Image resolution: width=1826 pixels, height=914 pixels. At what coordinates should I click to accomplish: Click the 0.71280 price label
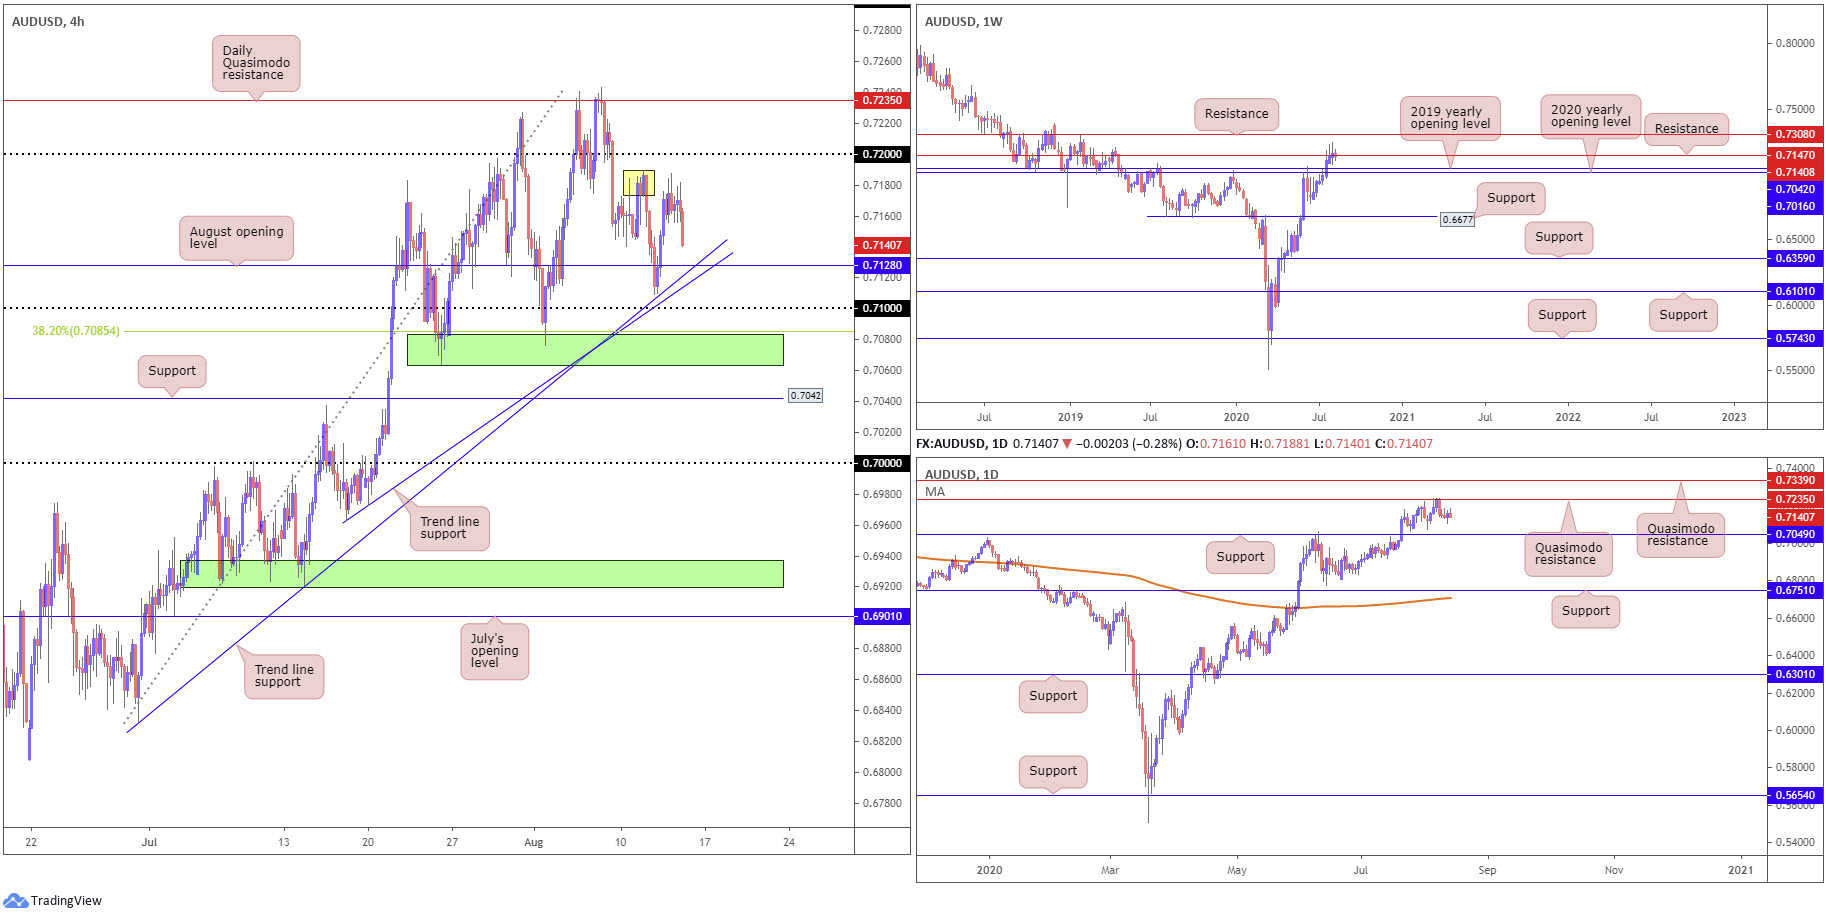point(882,265)
